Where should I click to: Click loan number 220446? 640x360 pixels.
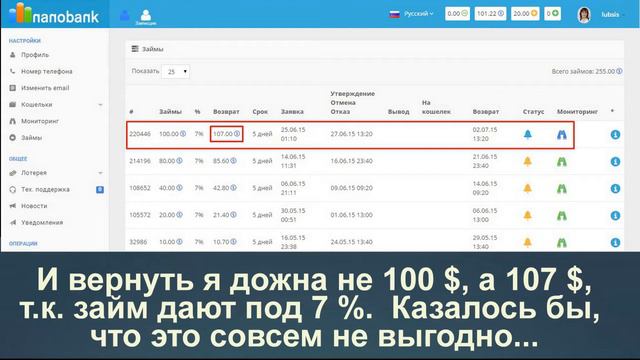click(x=140, y=134)
